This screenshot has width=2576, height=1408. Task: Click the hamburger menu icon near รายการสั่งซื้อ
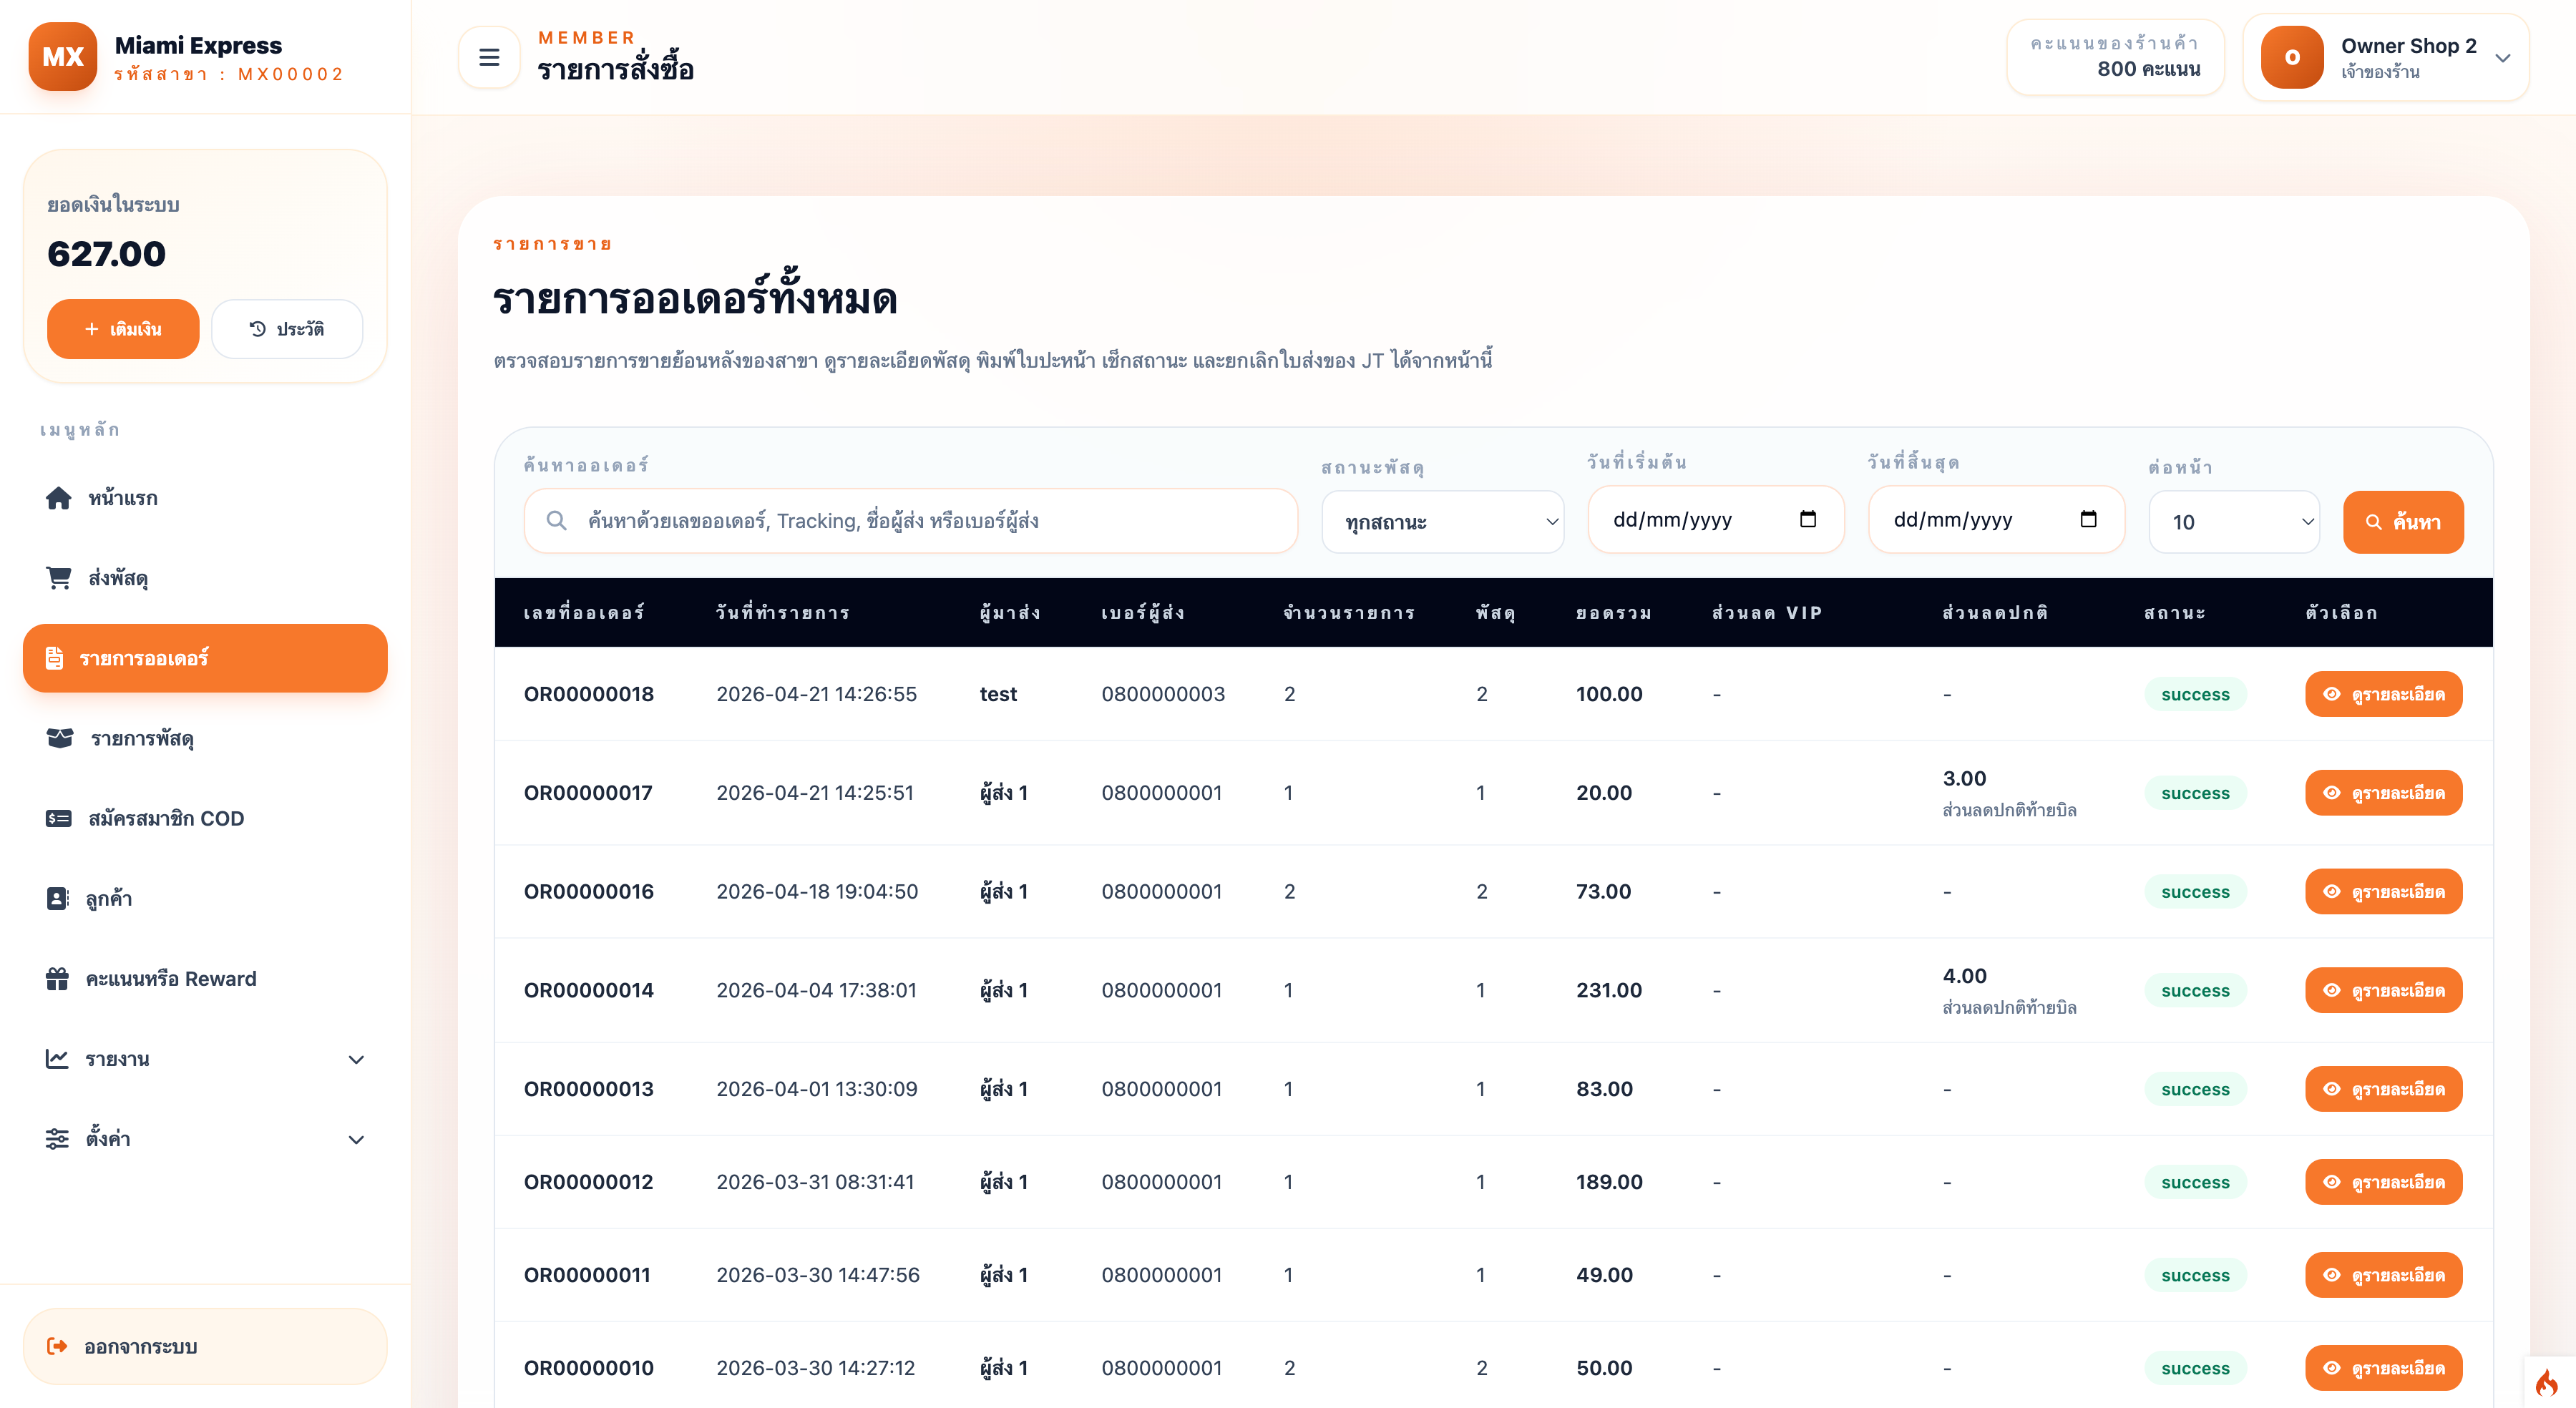pos(489,57)
